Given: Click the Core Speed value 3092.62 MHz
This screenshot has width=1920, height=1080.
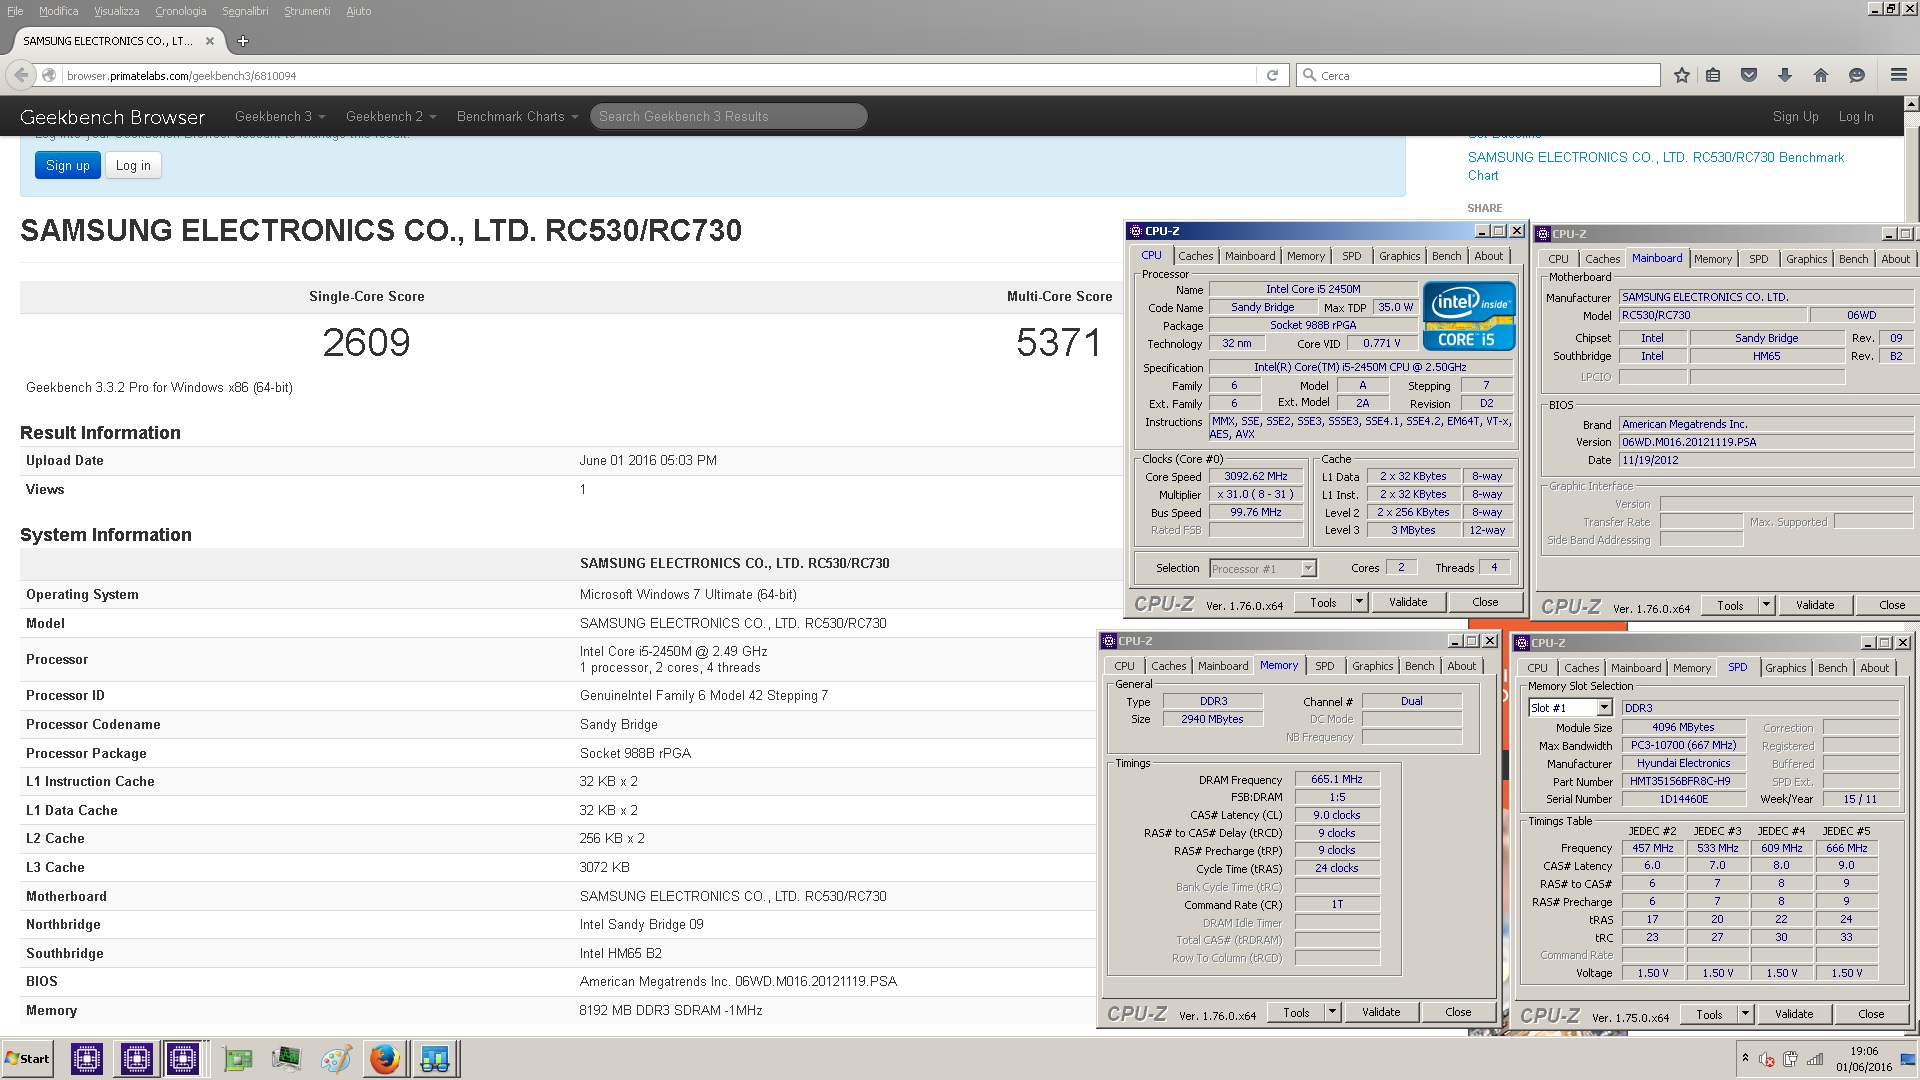Looking at the screenshot, I should pyautogui.click(x=1256, y=477).
